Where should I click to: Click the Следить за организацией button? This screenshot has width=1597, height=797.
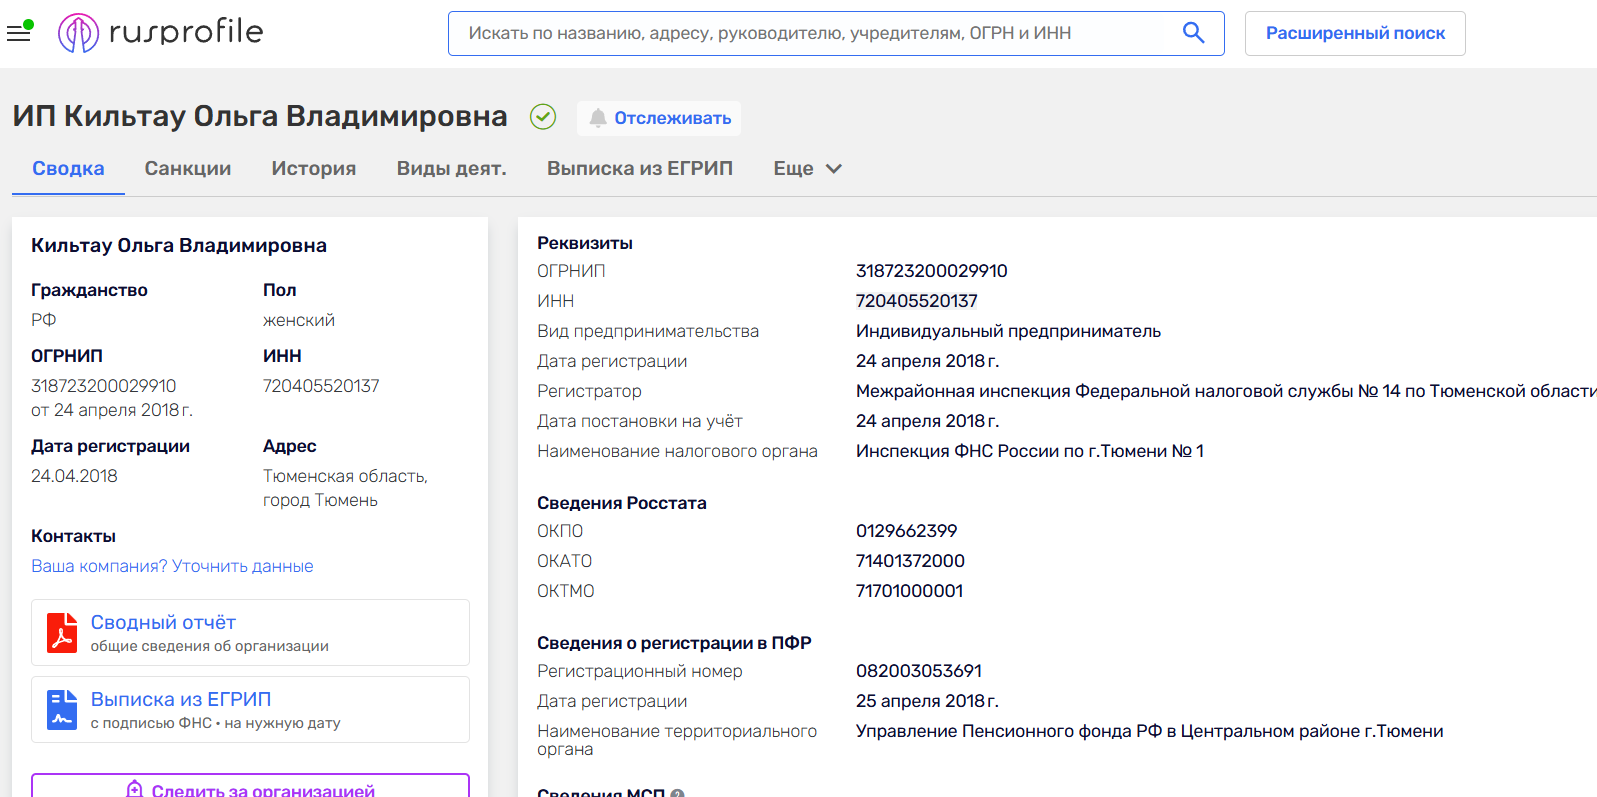tap(250, 787)
